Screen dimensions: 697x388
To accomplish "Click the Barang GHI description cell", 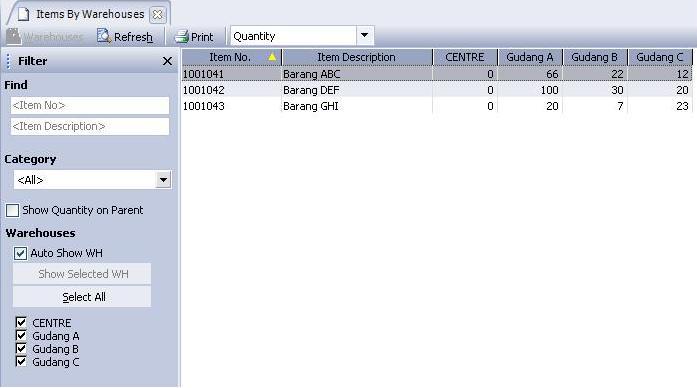I will point(357,106).
